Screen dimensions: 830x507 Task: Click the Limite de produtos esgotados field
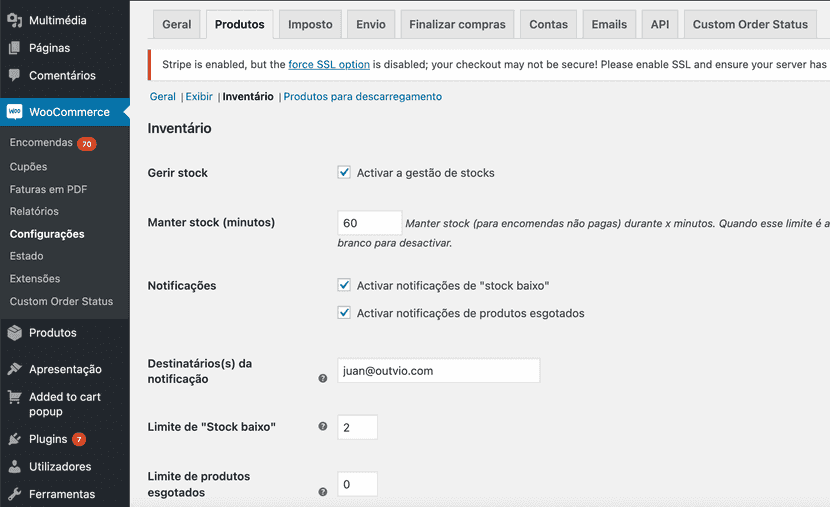[x=357, y=485]
